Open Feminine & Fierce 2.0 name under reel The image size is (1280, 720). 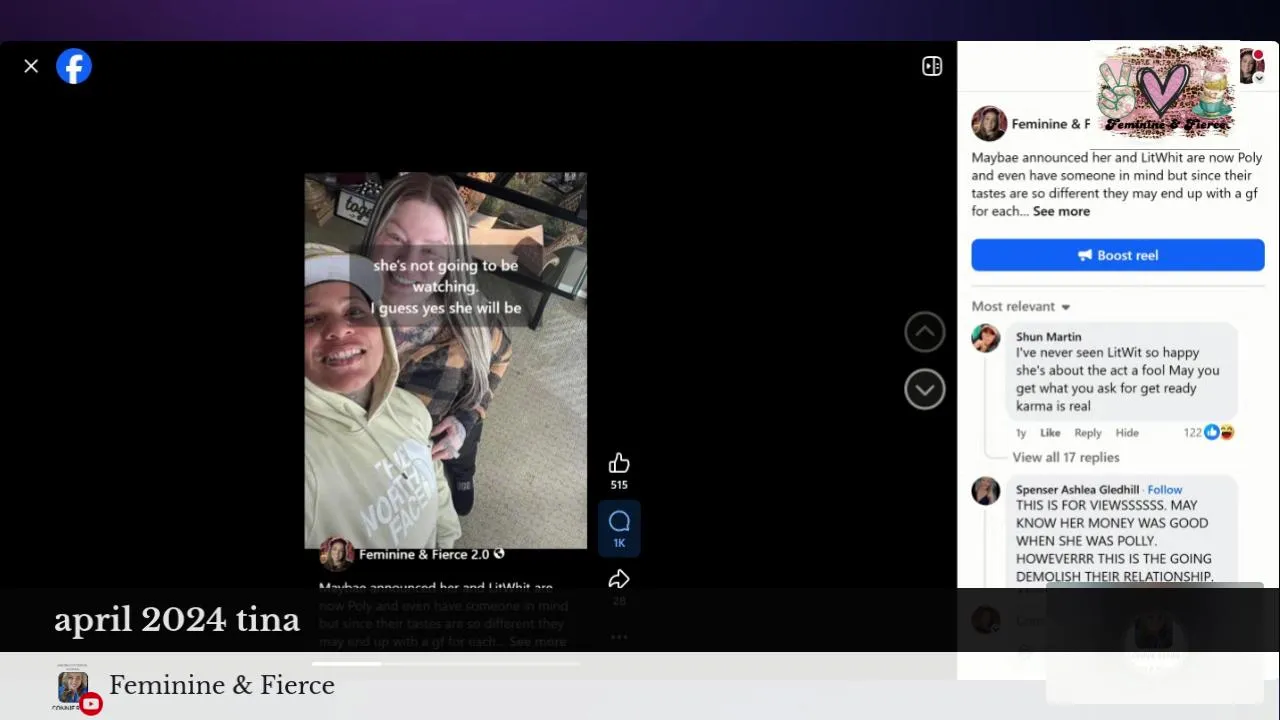pyautogui.click(x=424, y=554)
